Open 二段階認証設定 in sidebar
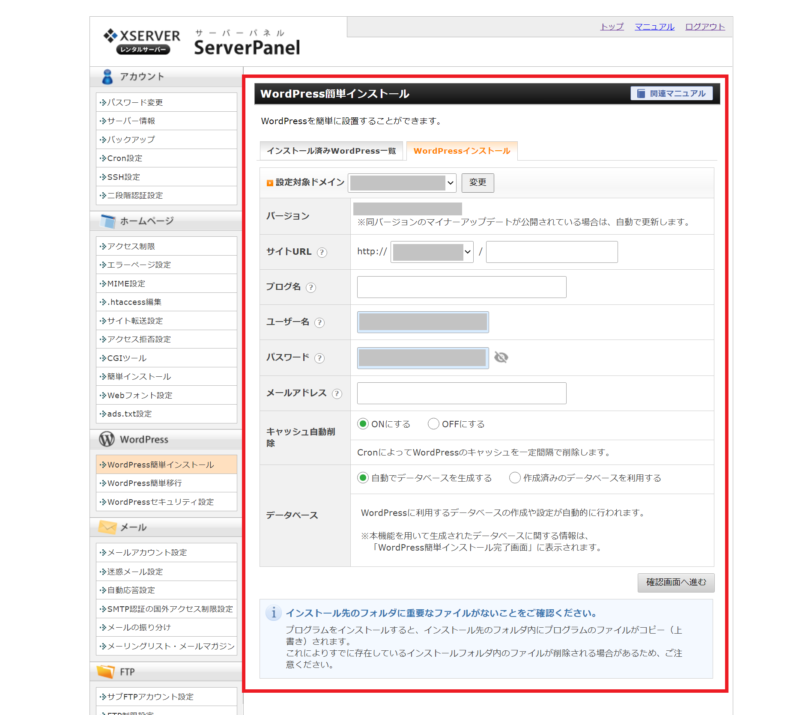Viewport: 800px width, 715px height. click(166, 195)
